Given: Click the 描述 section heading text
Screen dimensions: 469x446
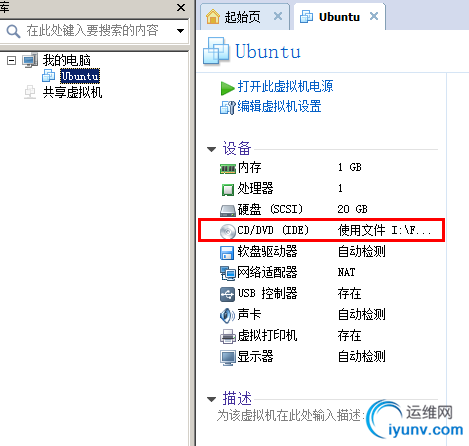Looking at the screenshot, I should pos(237,398).
